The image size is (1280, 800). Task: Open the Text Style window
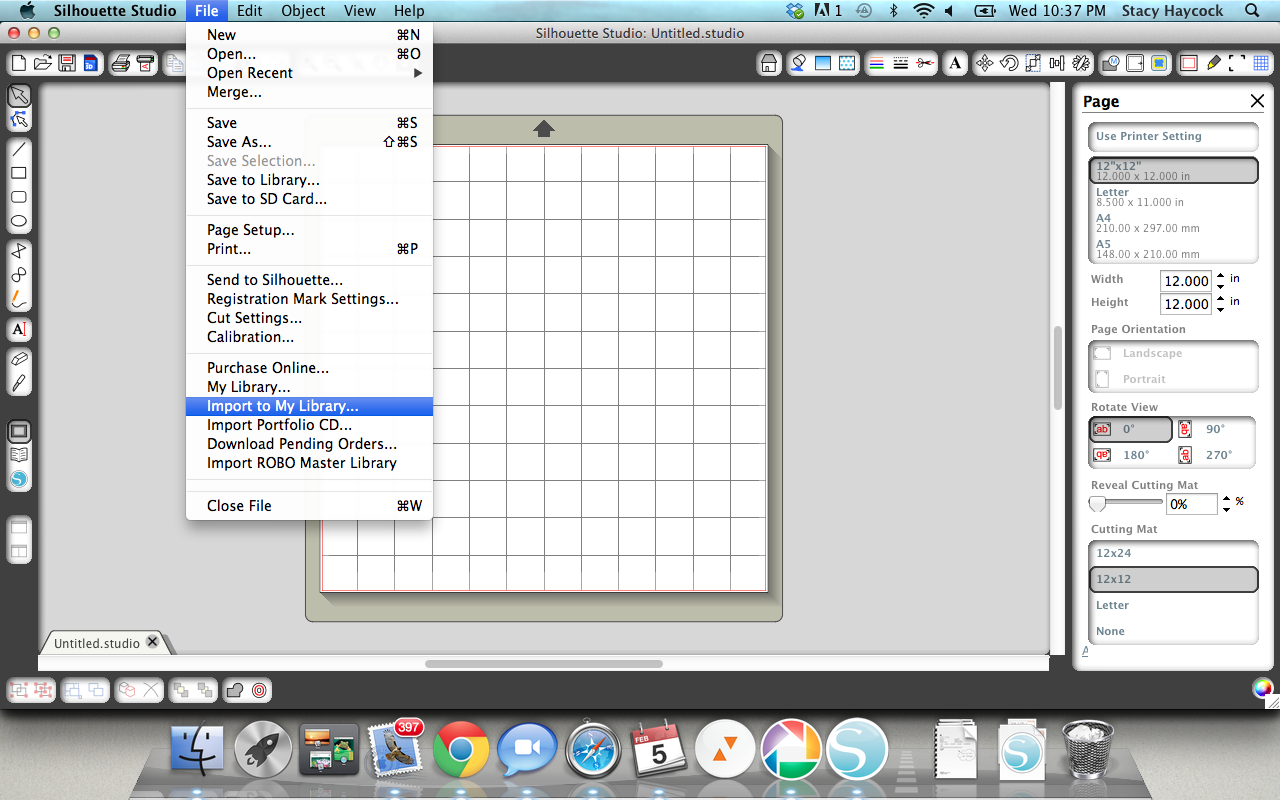coord(955,63)
